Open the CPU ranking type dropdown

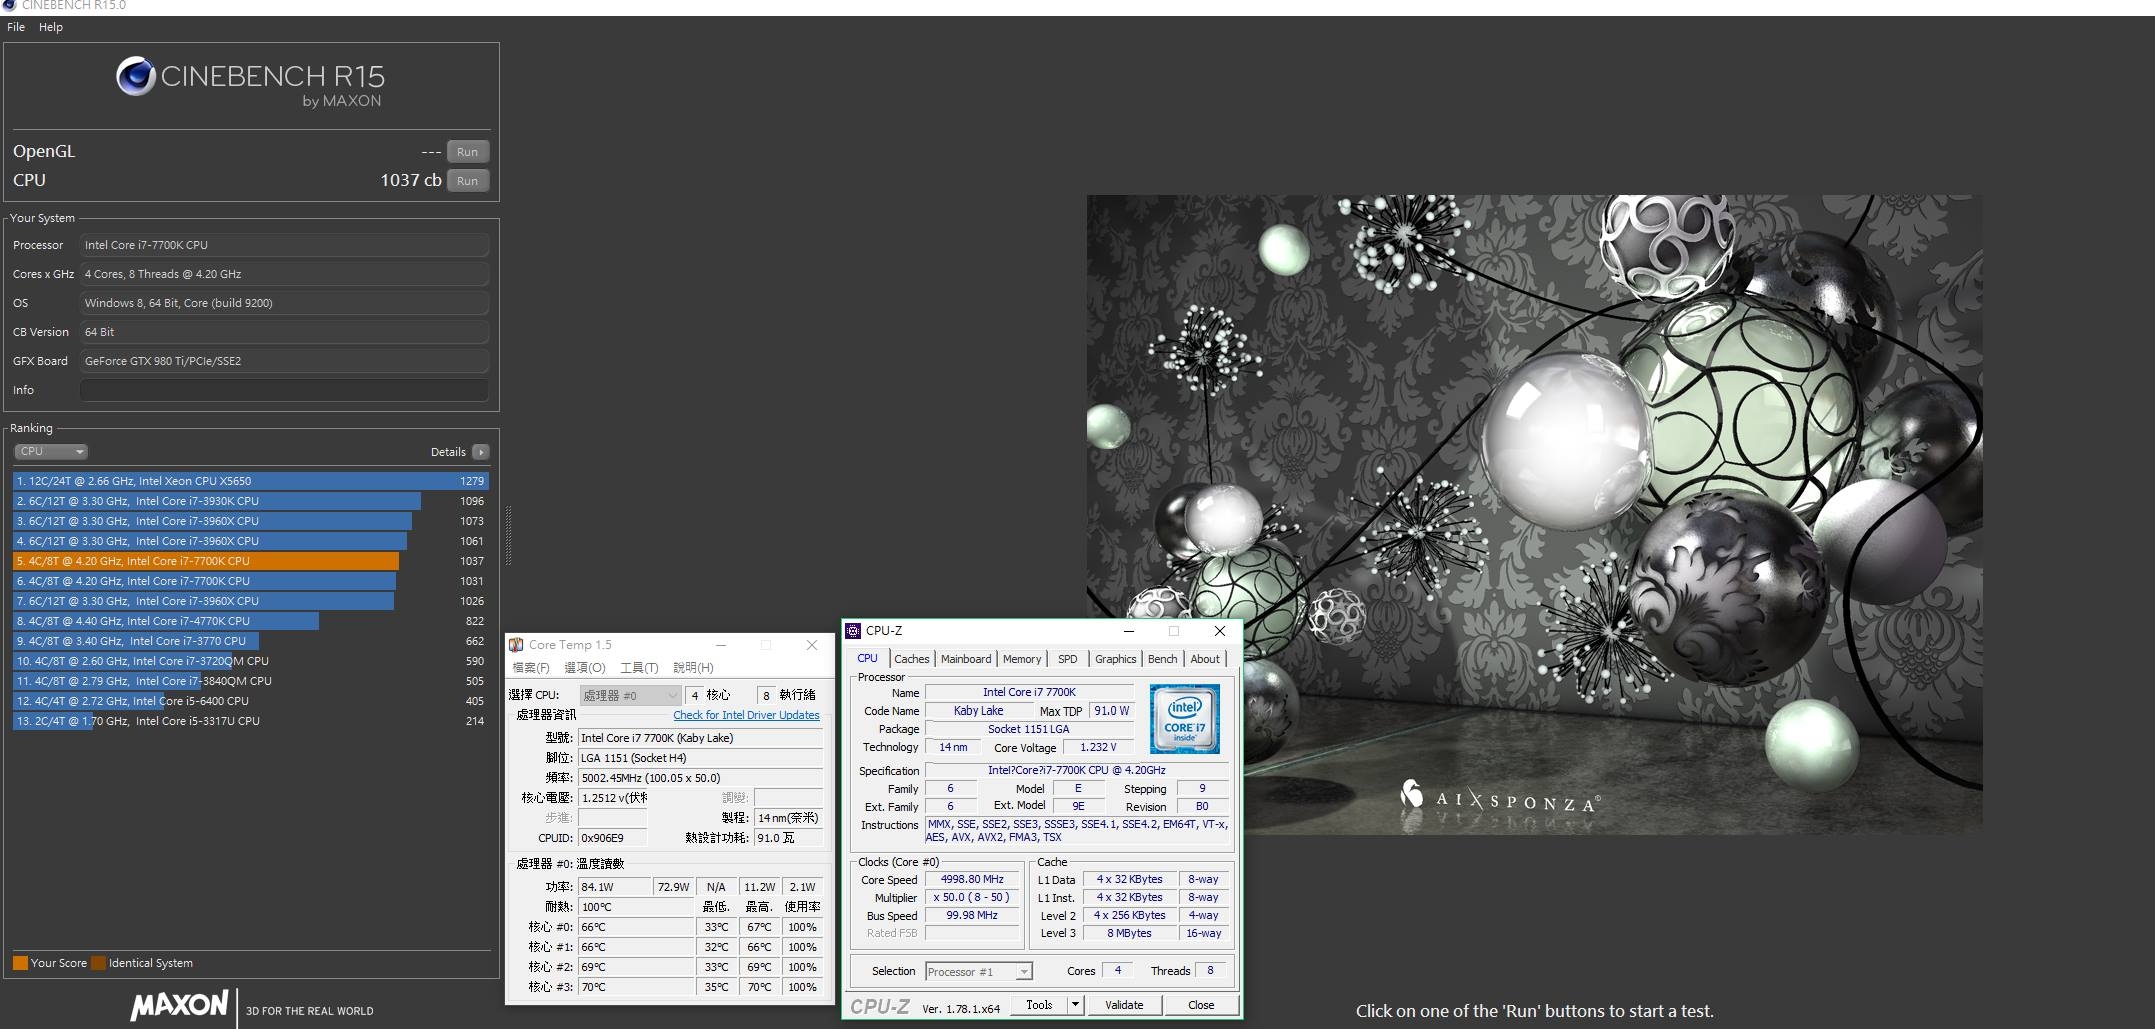(x=50, y=452)
